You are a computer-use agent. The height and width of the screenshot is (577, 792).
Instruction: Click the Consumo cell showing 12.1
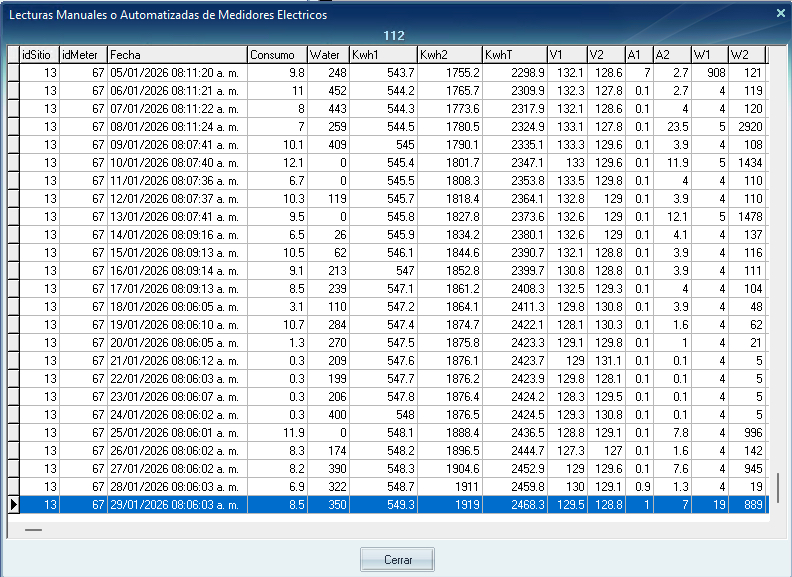(276, 163)
